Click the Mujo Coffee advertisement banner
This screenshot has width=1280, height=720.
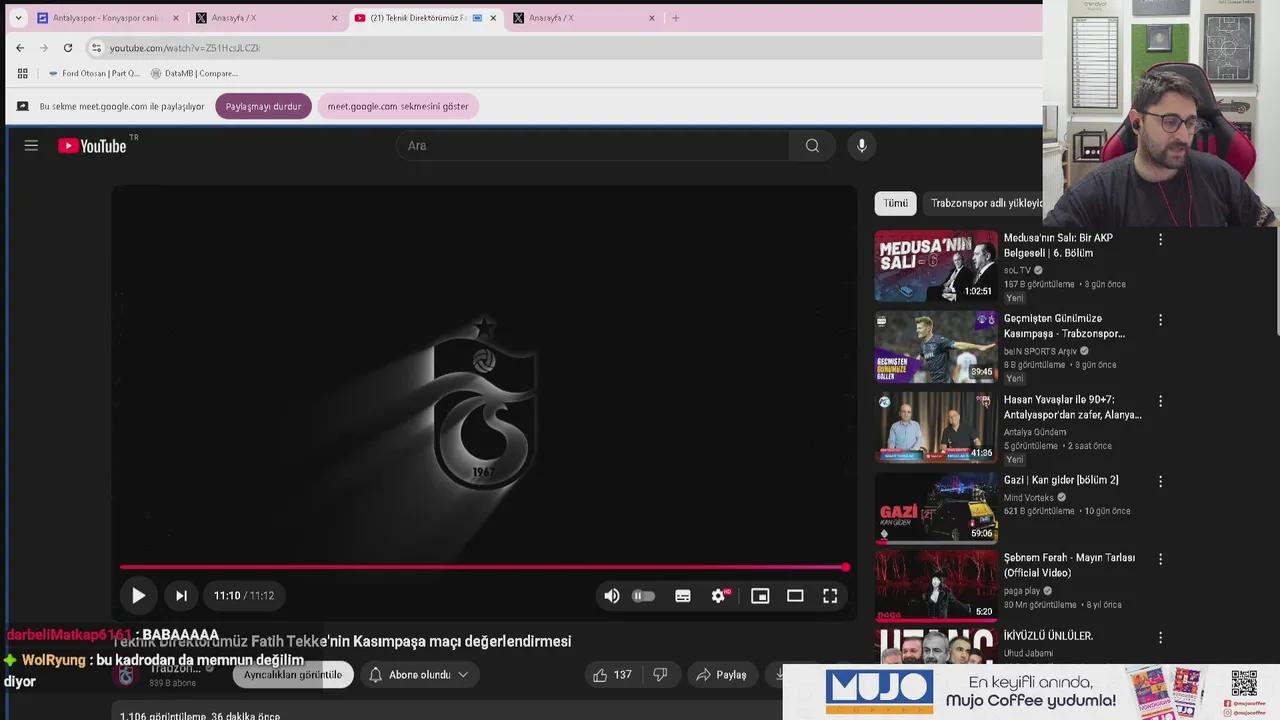[x=1031, y=692]
